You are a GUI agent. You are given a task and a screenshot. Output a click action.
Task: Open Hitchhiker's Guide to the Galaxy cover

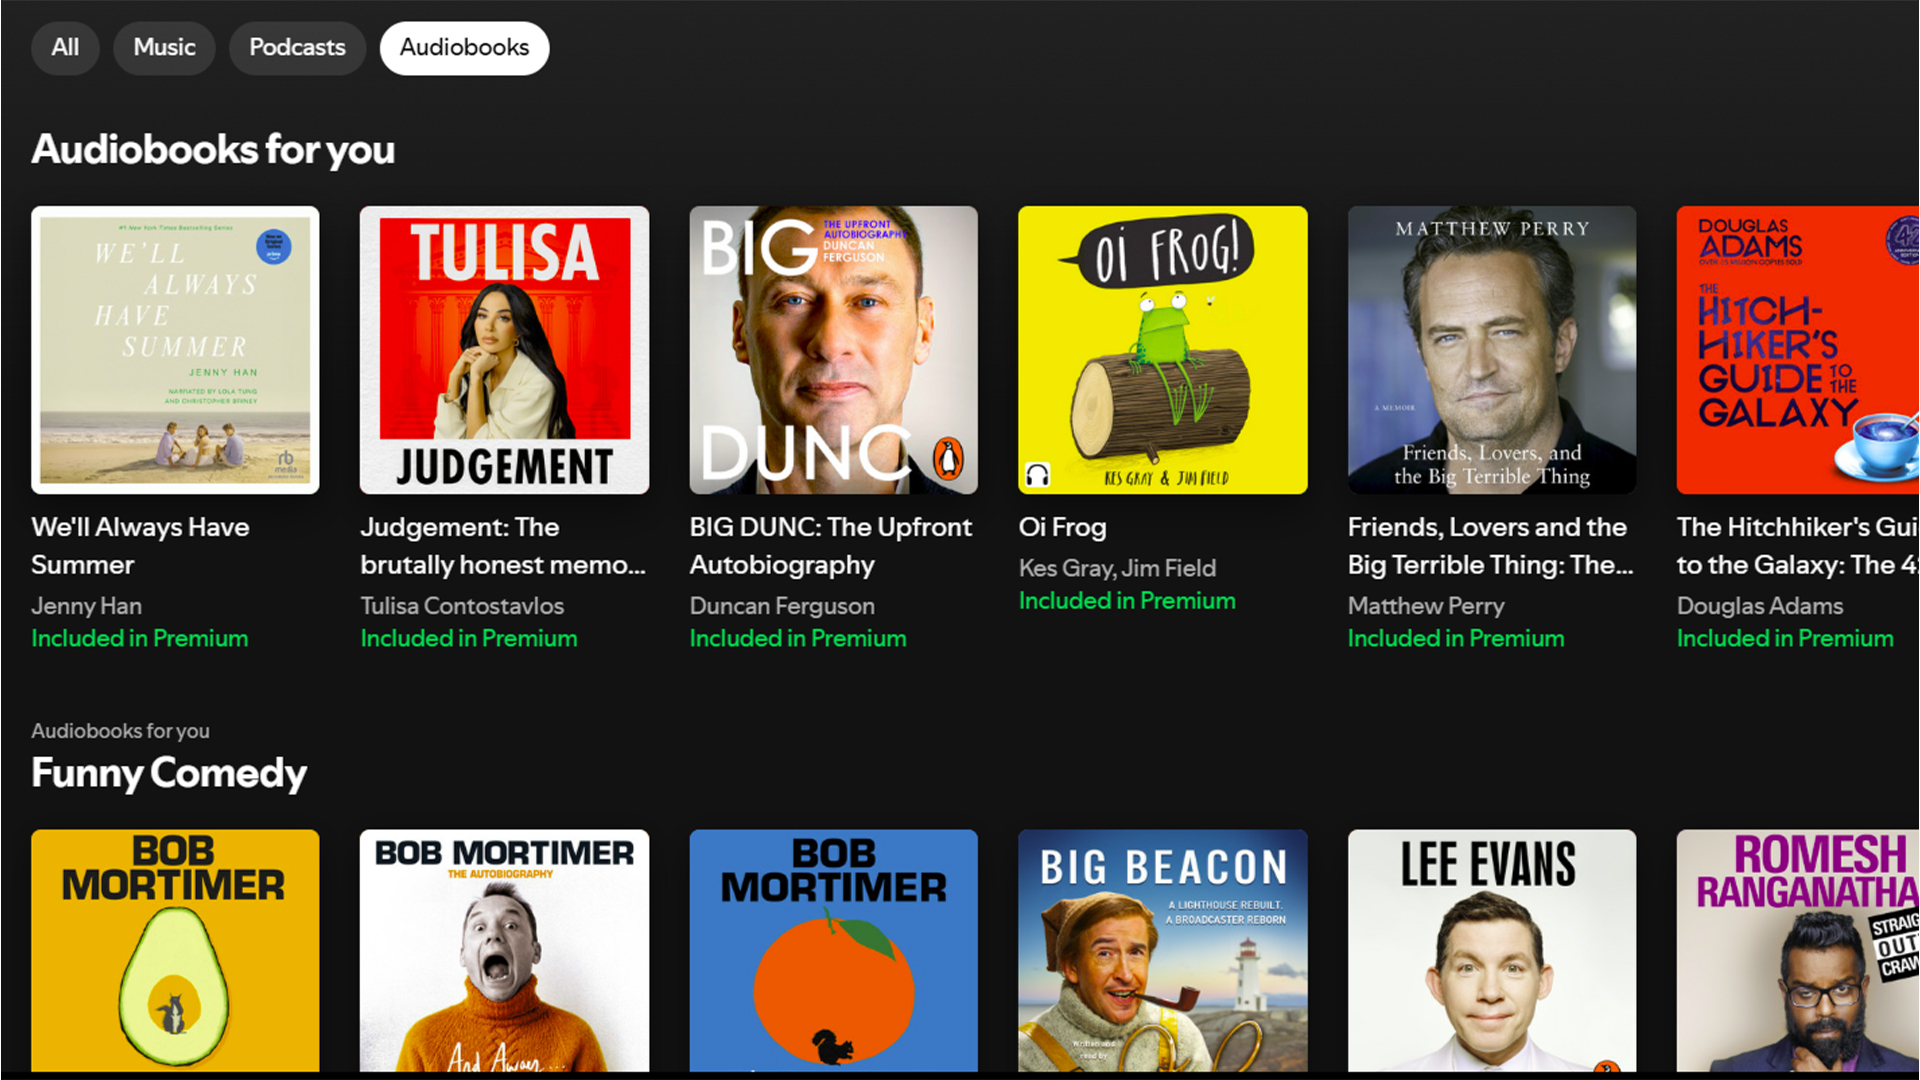(1797, 350)
